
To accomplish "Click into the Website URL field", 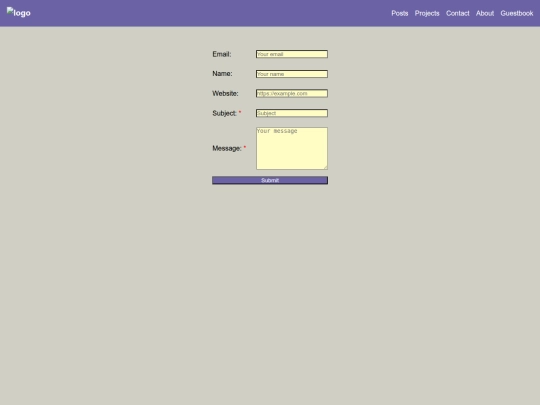I will pyautogui.click(x=292, y=93).
